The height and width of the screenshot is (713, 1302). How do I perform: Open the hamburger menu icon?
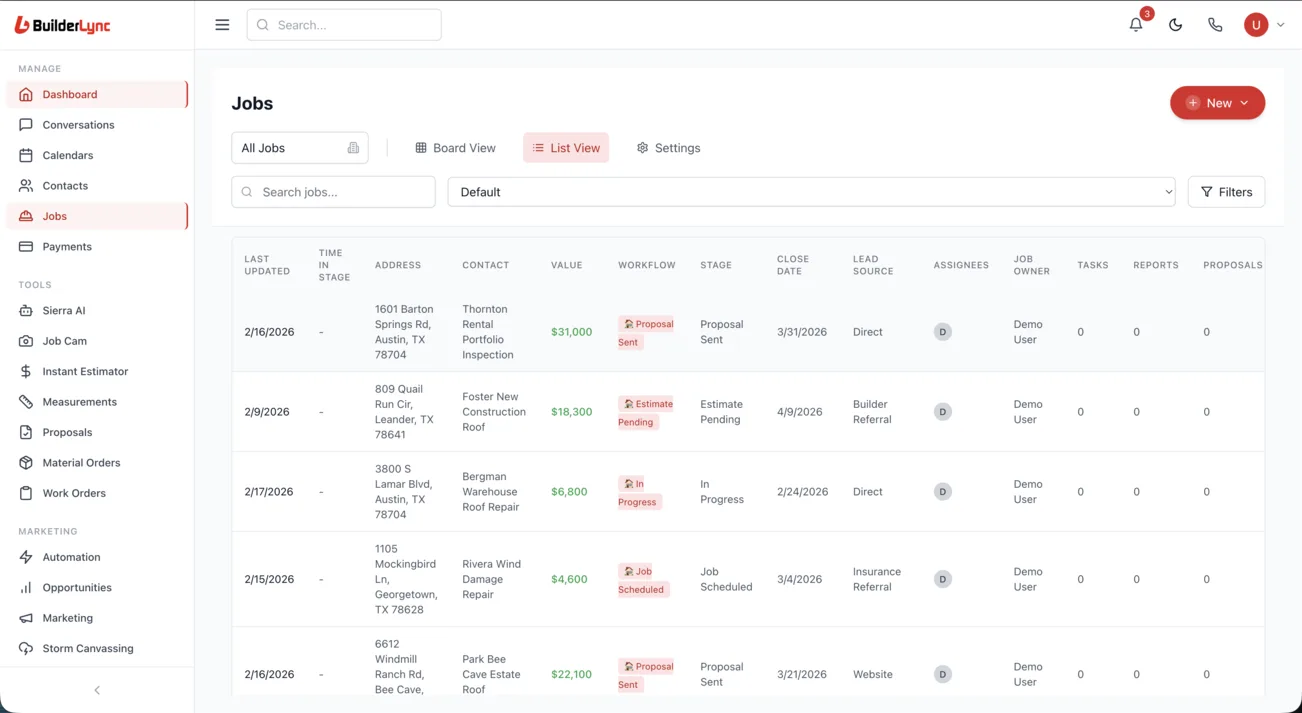tap(222, 25)
